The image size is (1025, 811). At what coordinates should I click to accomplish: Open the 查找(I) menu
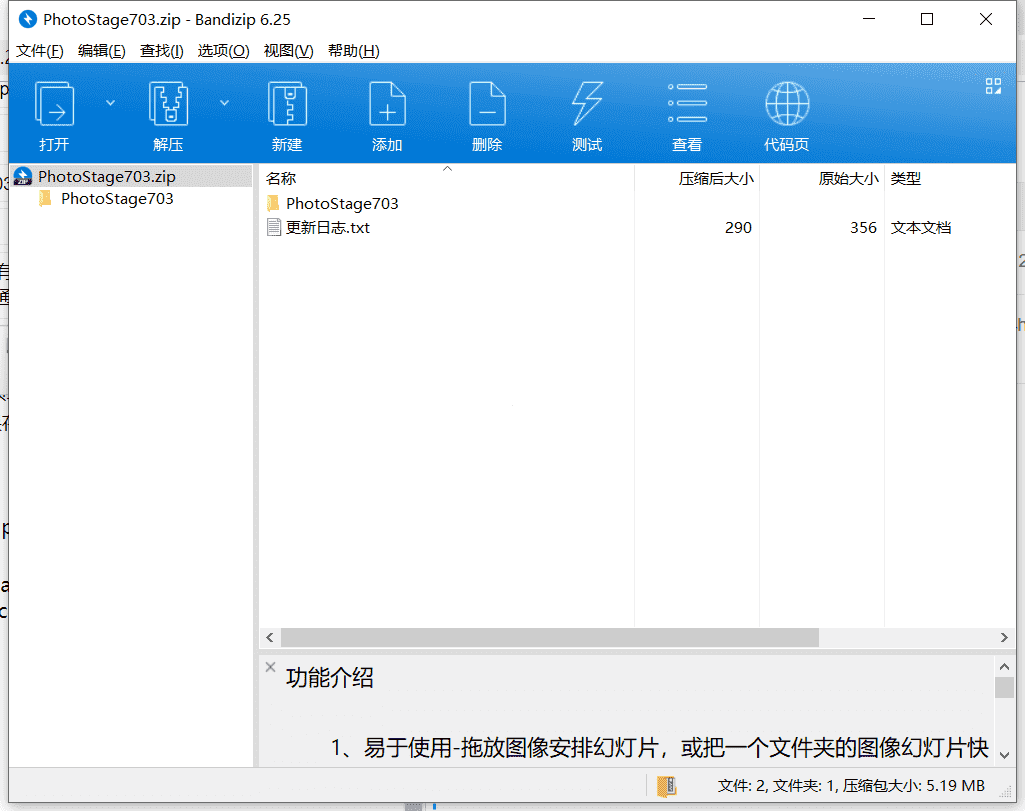(x=161, y=51)
